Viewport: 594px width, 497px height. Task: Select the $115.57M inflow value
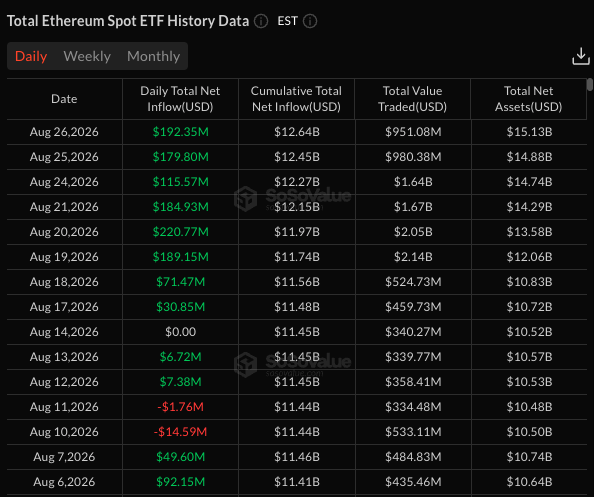[x=180, y=182]
